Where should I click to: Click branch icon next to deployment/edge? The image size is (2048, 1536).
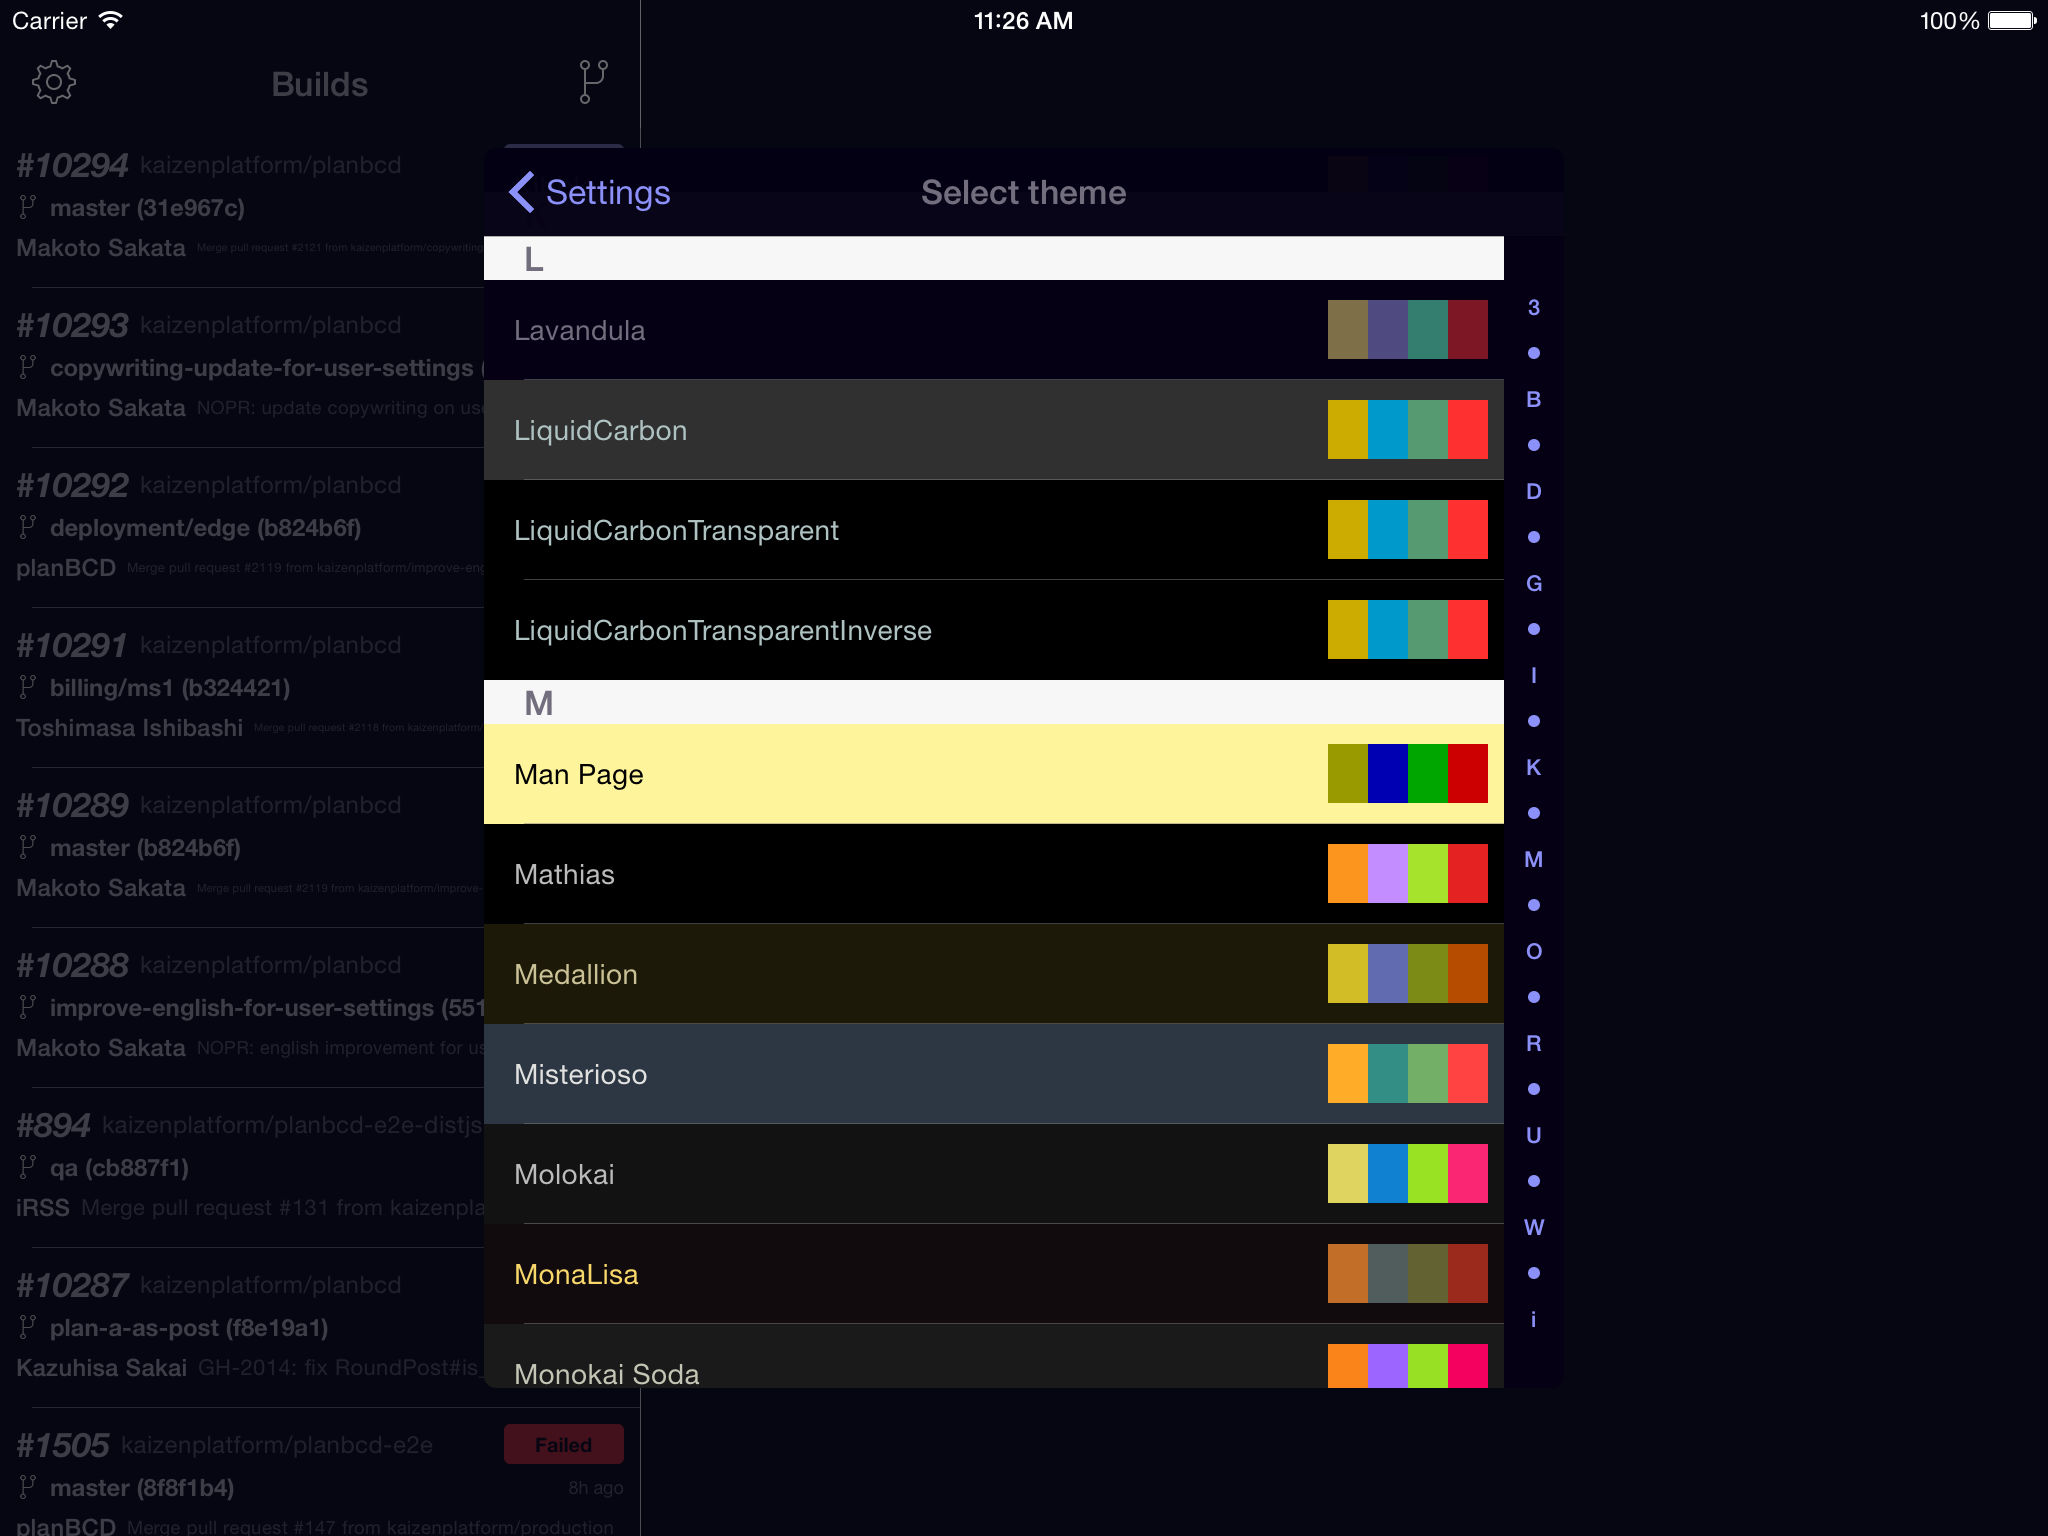[28, 527]
